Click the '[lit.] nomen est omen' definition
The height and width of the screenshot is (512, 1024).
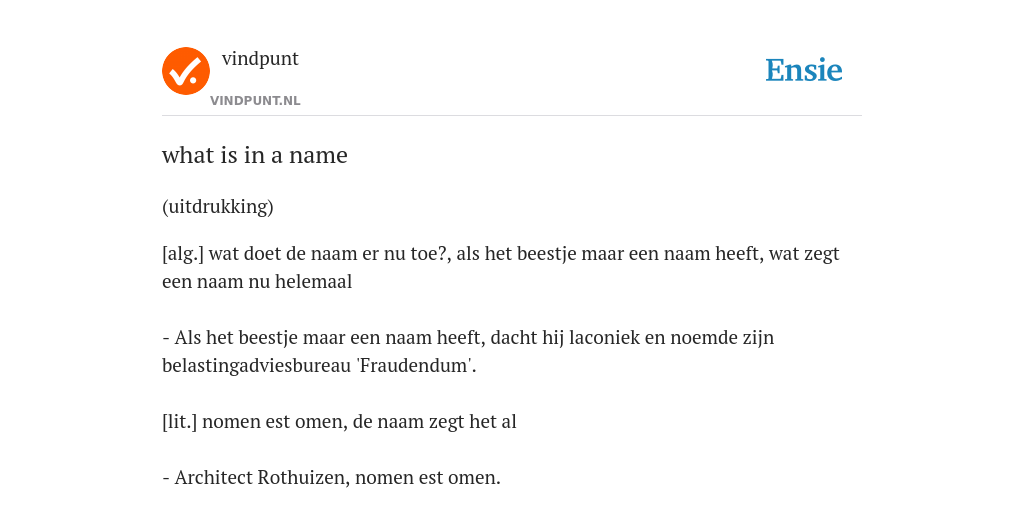(x=340, y=422)
